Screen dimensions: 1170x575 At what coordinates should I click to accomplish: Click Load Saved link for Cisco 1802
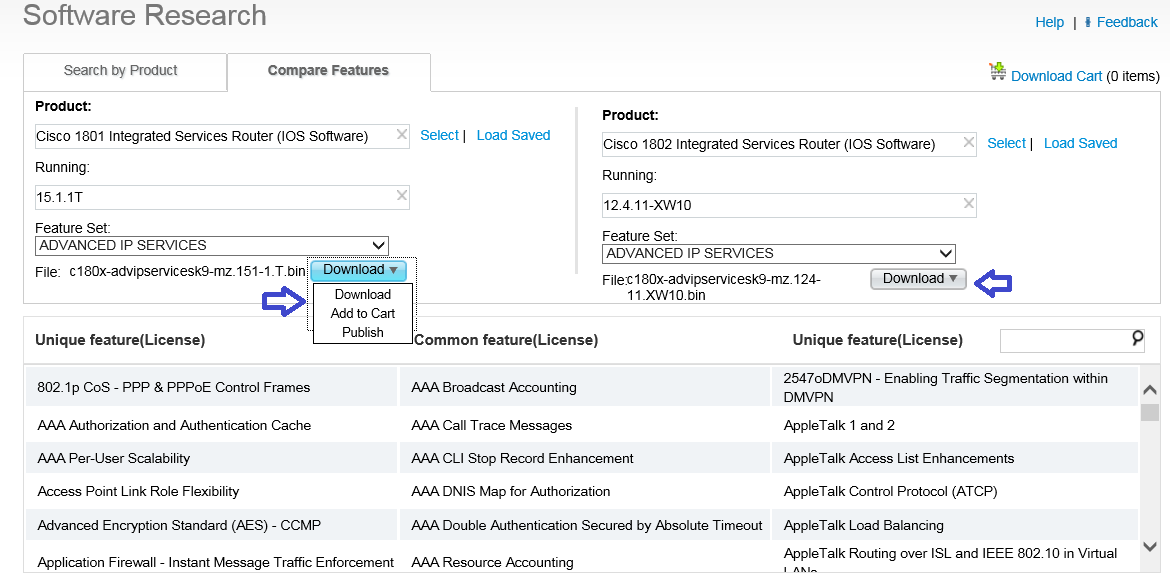[x=1080, y=143]
